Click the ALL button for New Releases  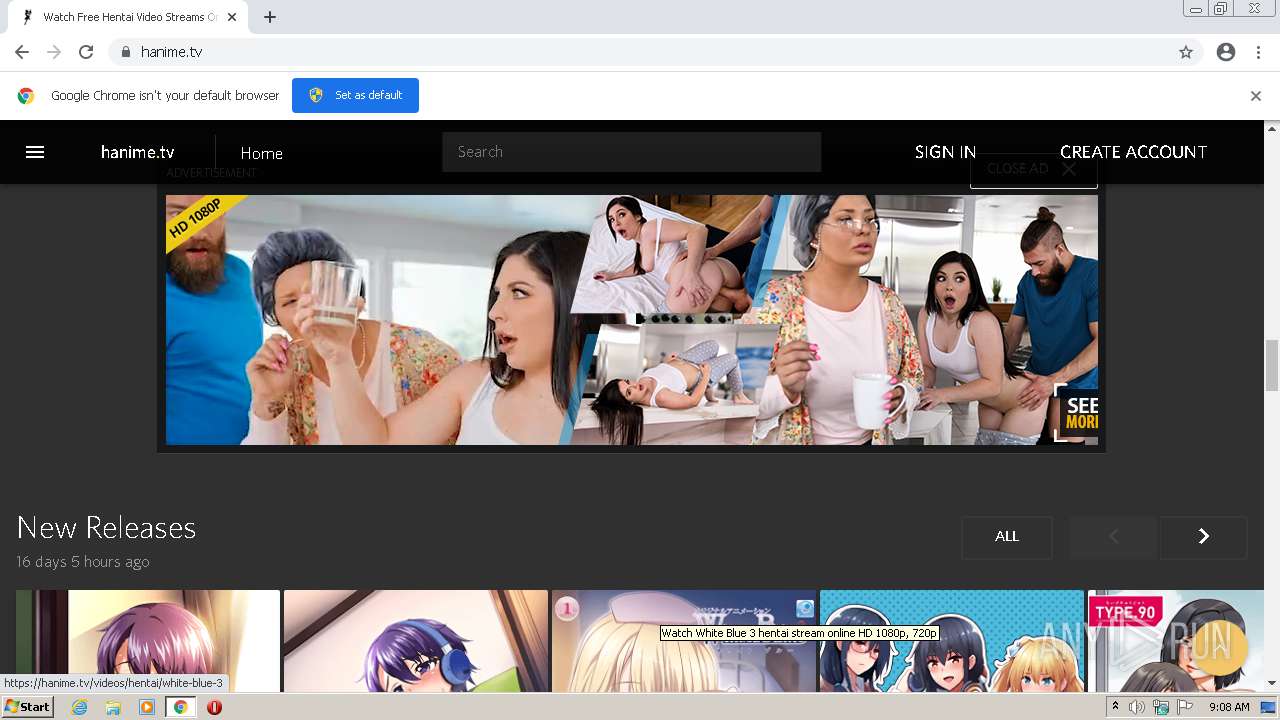pyautogui.click(x=1007, y=537)
